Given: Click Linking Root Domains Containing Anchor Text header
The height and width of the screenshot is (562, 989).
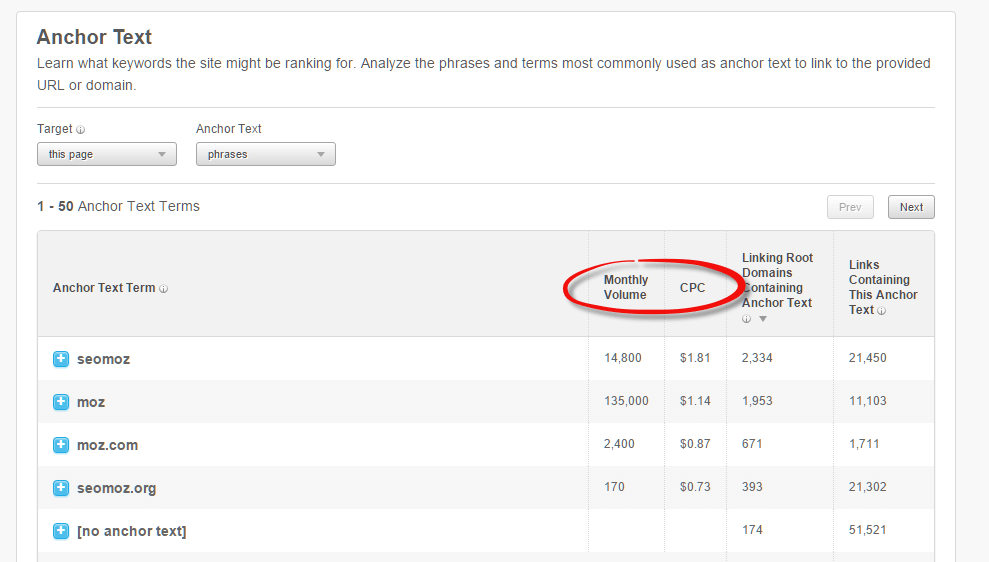Looking at the screenshot, I should click(777, 280).
